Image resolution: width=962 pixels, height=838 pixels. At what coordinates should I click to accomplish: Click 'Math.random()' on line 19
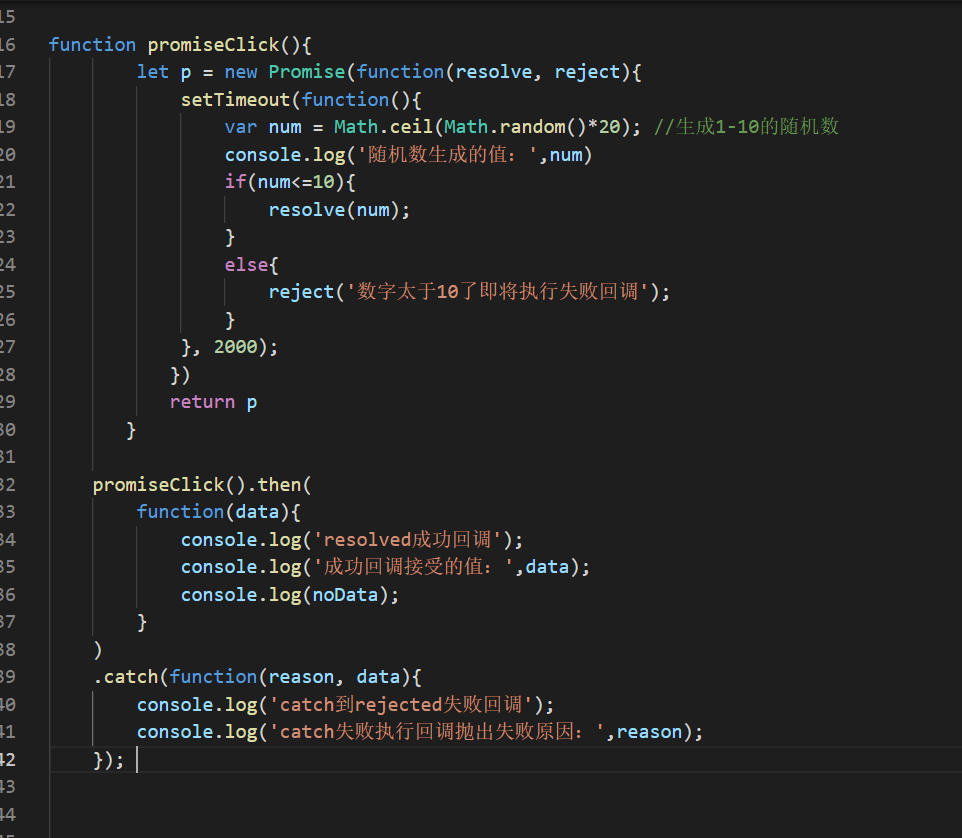515,127
